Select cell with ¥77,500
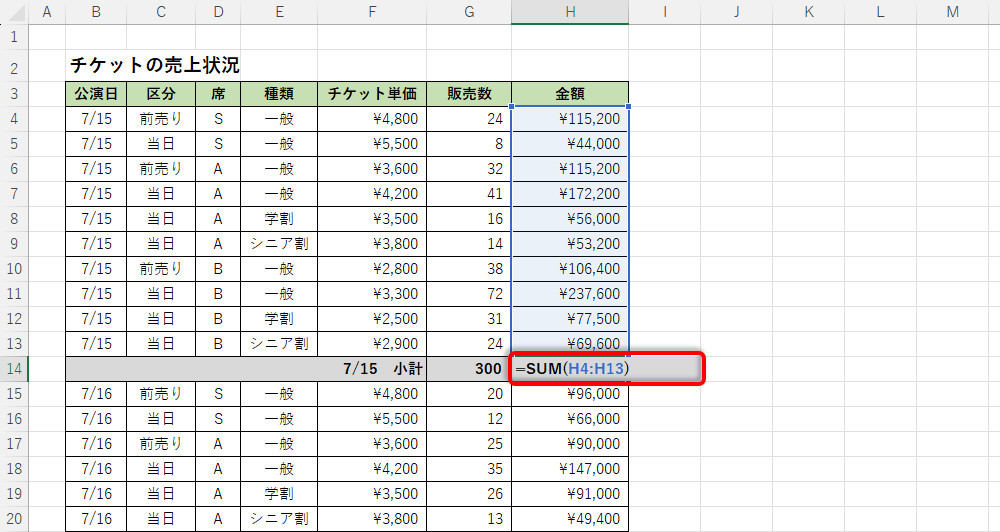The image size is (1000, 532). 570,319
